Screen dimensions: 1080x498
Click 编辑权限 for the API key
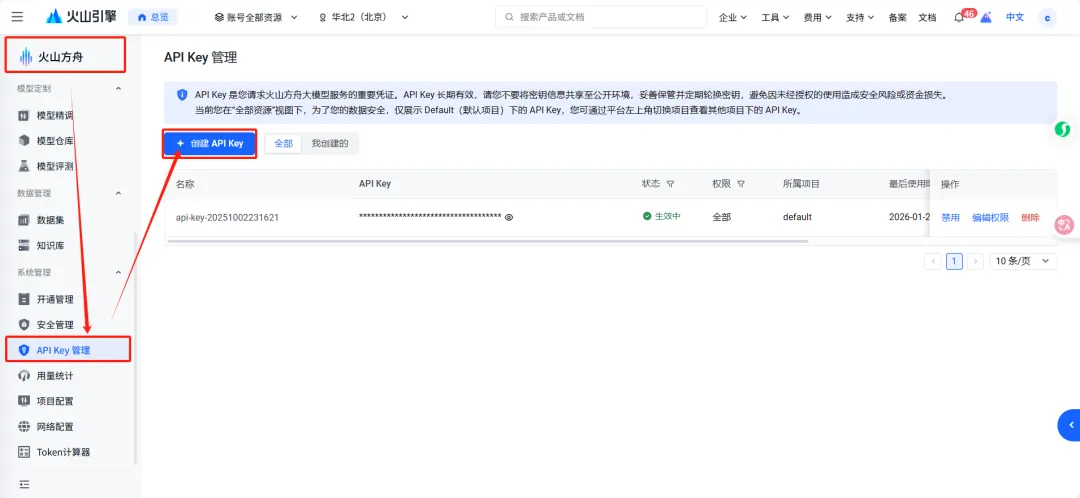(990, 217)
